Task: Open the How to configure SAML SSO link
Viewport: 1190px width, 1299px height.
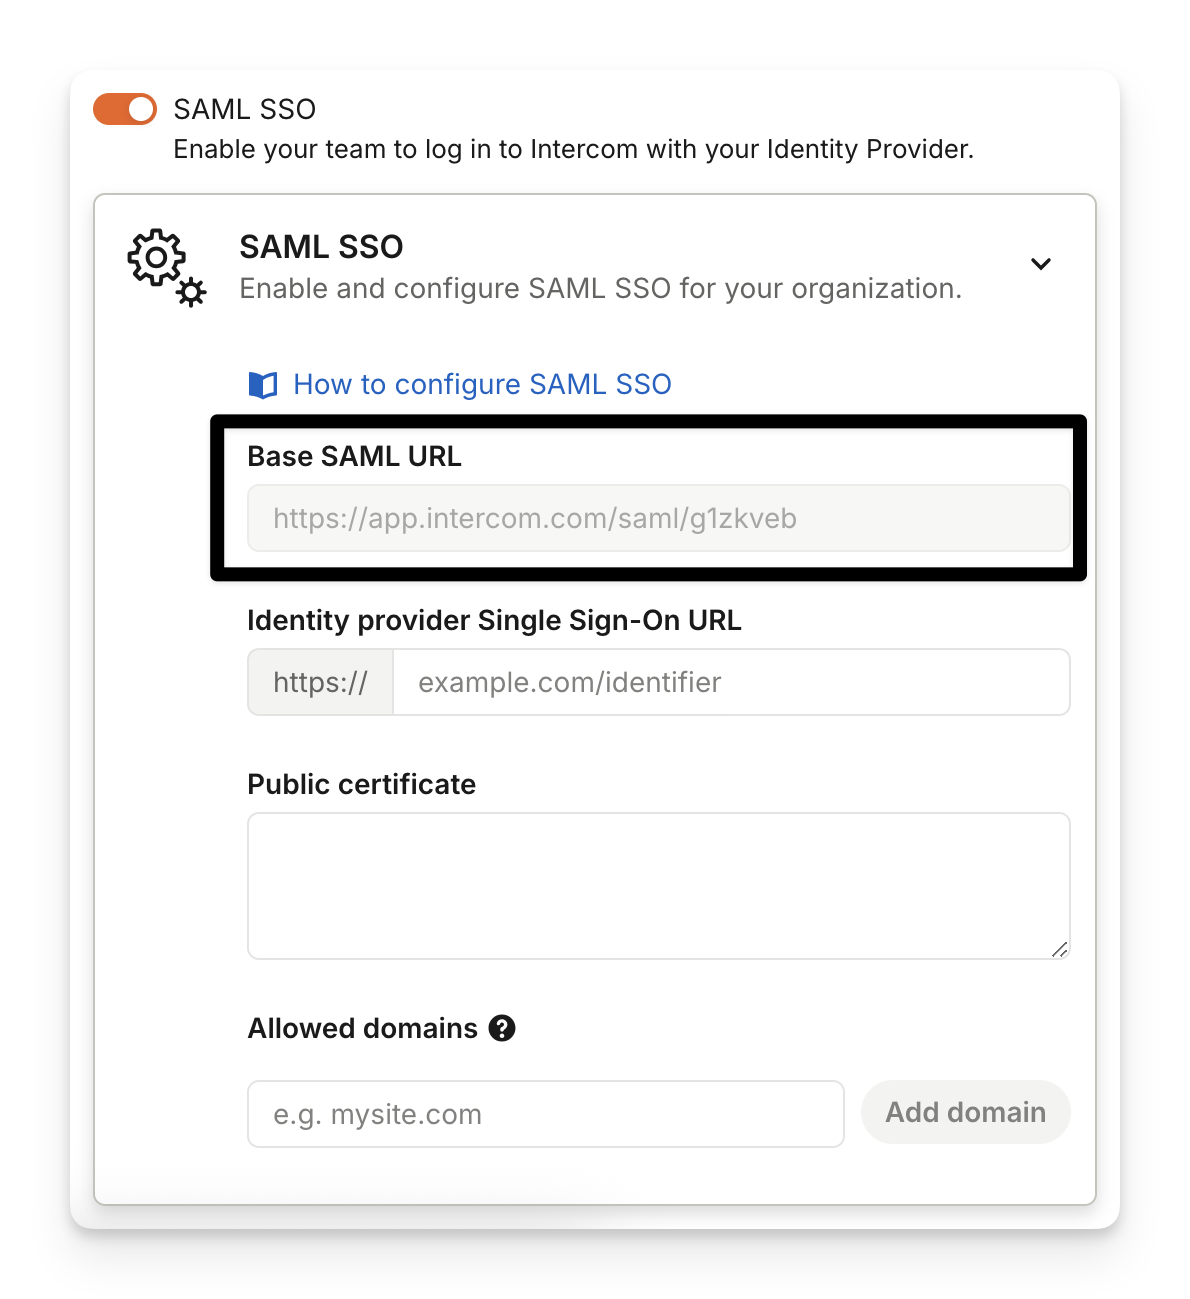Action: point(482,385)
